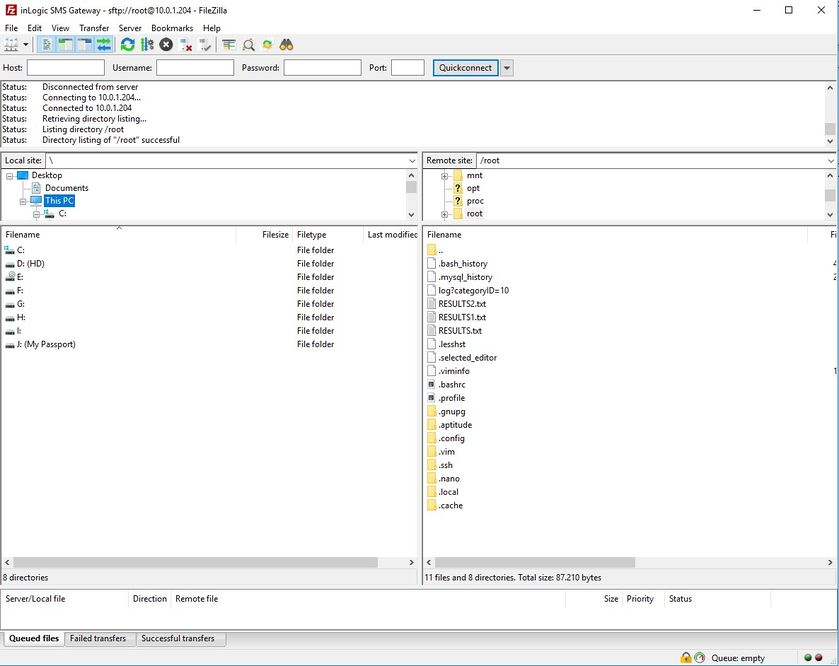Click the lock encryption icon in status bar
Viewport: 839px width, 666px height.
[x=686, y=658]
